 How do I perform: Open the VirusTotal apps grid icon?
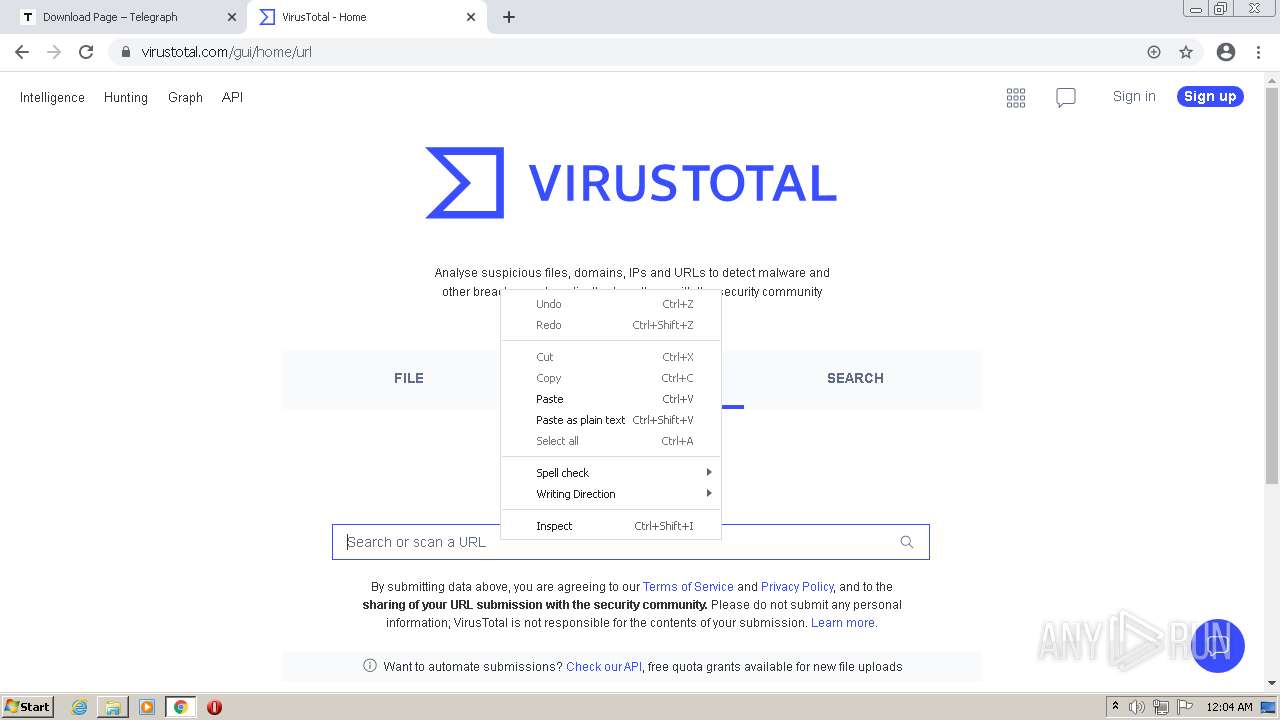coord(1016,97)
